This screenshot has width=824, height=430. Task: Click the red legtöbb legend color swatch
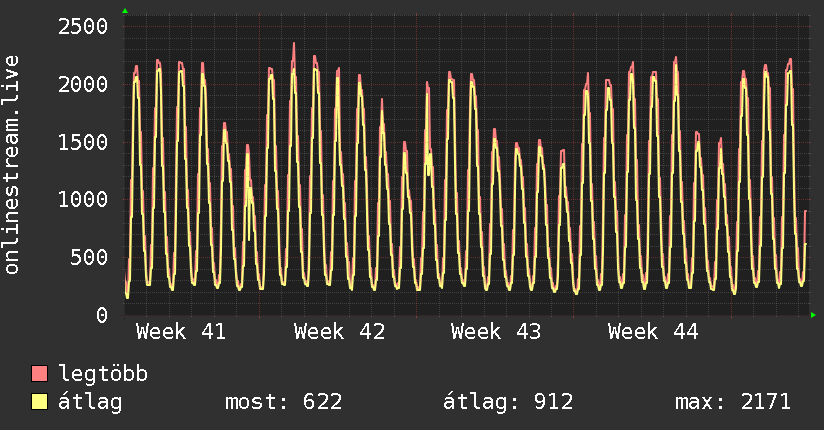pos(39,375)
